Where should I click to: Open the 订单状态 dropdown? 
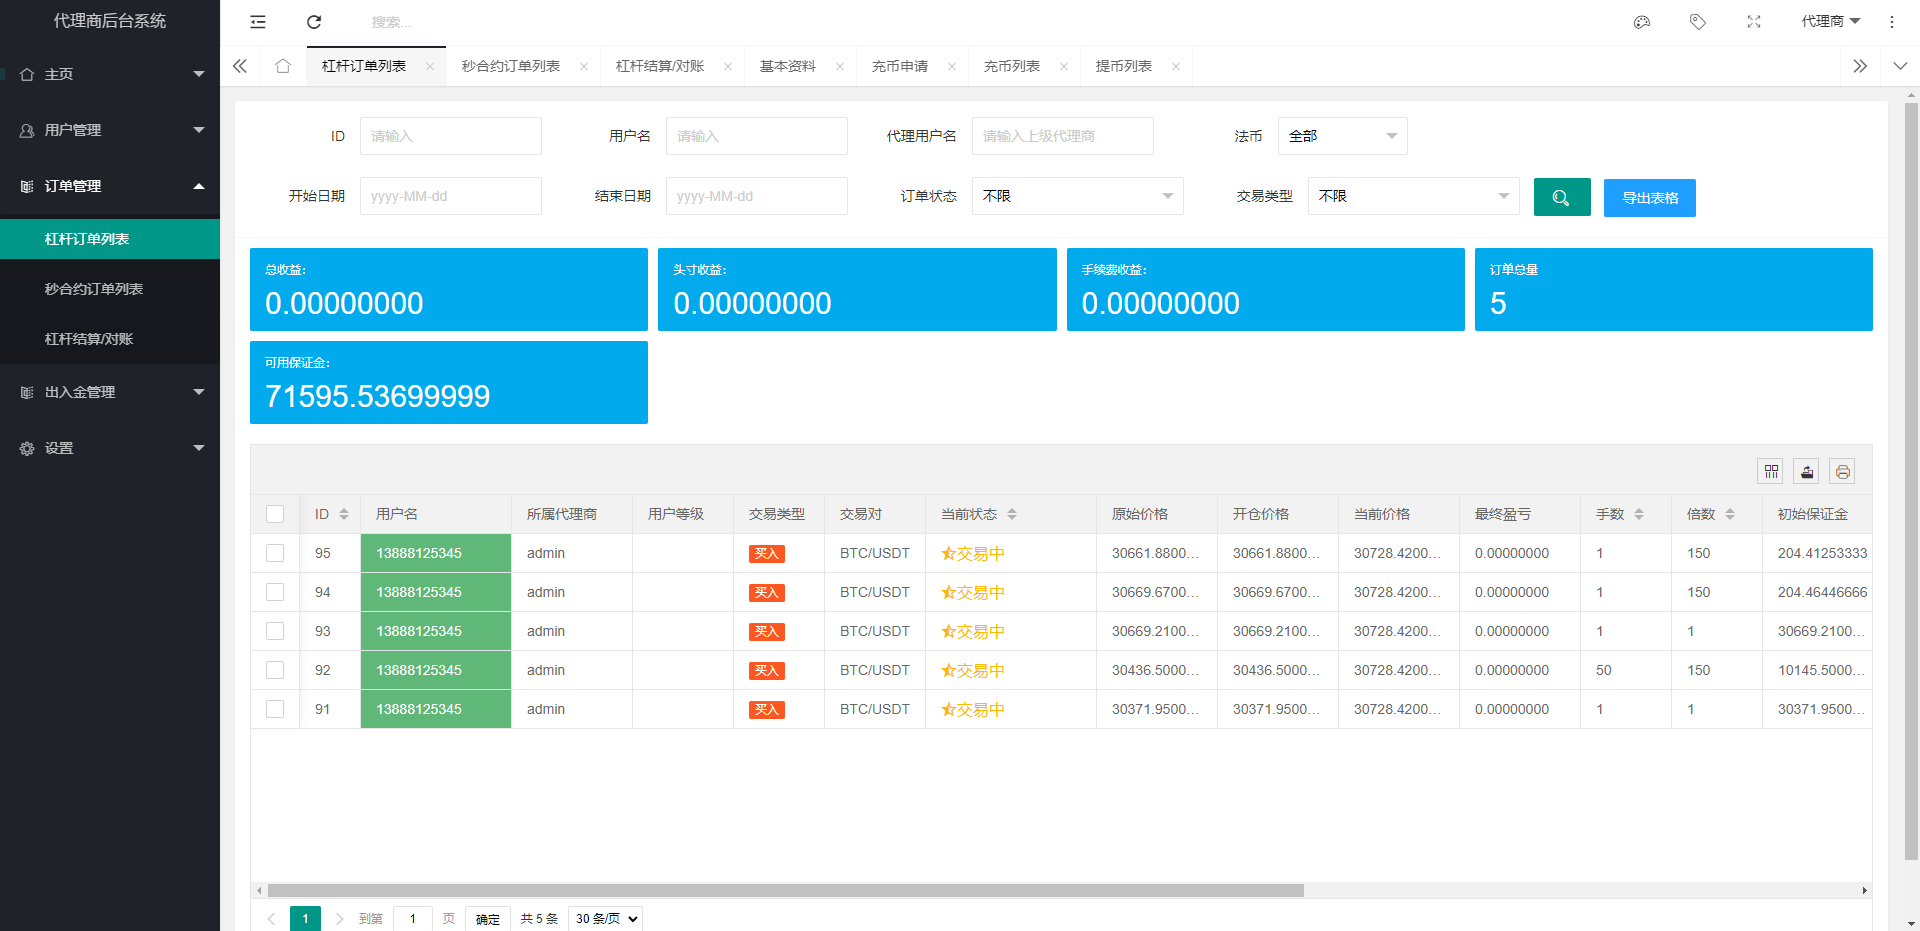[1077, 196]
